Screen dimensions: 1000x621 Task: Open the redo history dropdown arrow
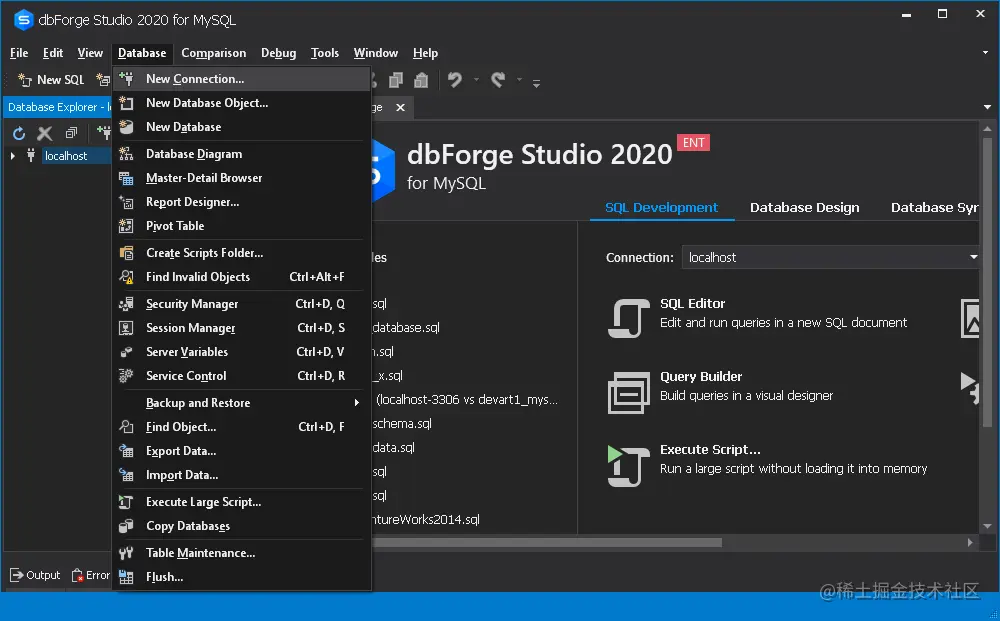519,80
